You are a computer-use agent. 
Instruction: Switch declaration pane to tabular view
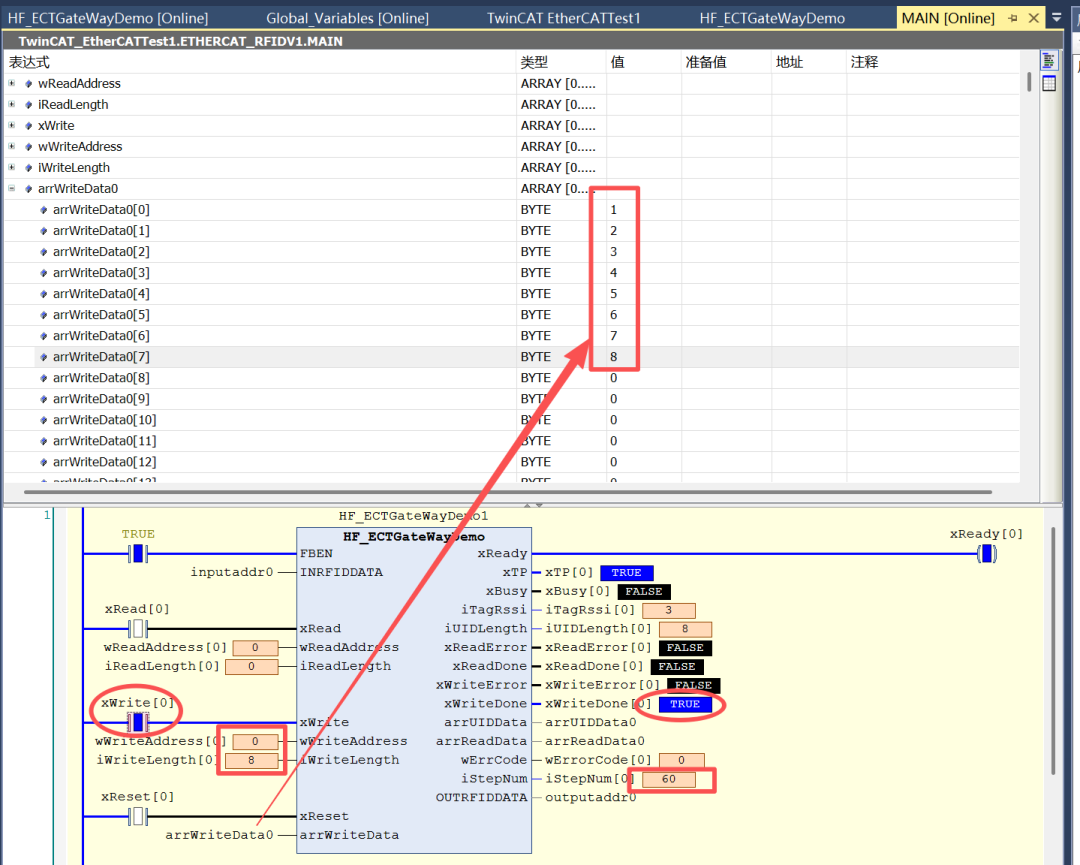[1049, 84]
